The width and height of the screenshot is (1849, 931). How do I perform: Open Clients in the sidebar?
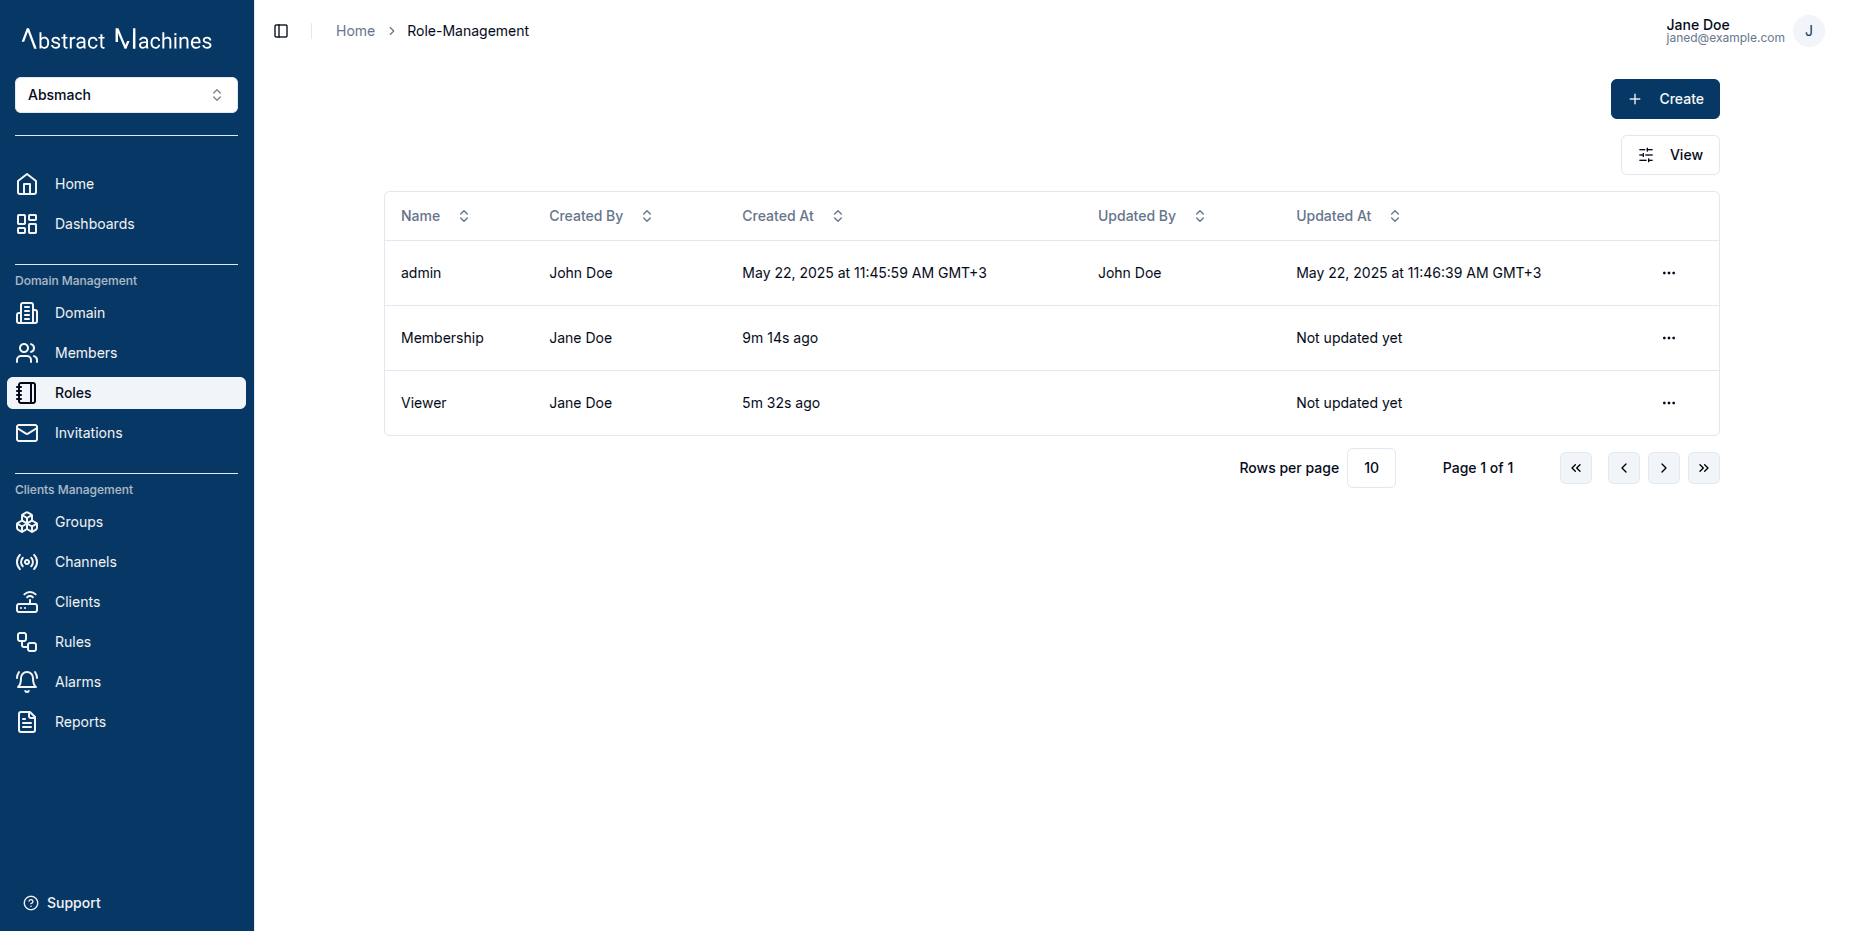tap(126, 602)
